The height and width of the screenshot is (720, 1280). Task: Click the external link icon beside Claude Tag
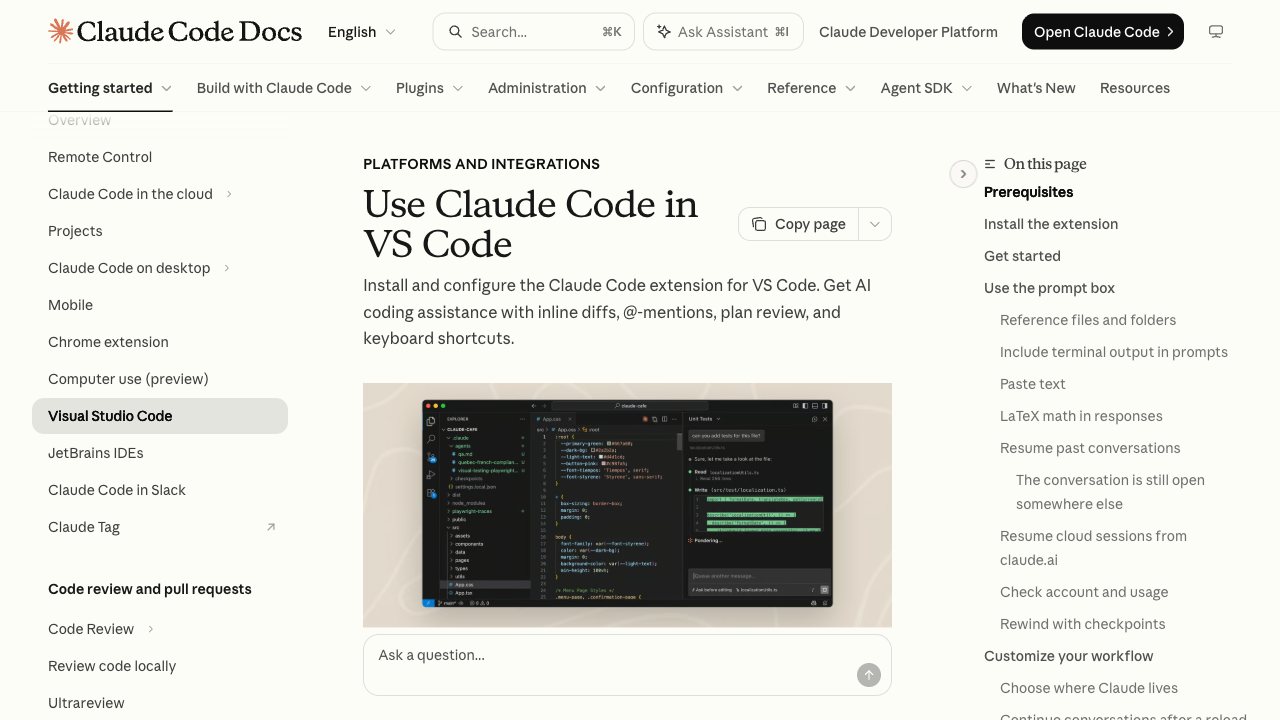pos(270,527)
